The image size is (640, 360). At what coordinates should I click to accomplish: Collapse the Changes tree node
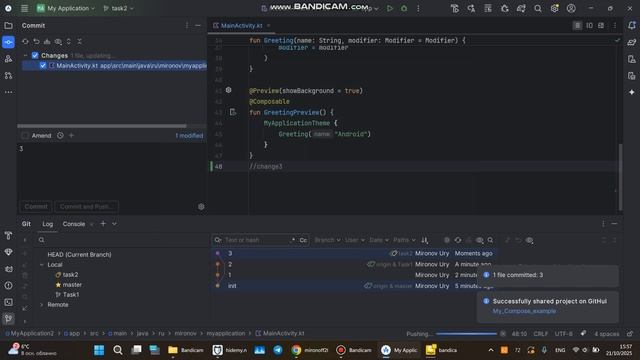click(x=25, y=55)
